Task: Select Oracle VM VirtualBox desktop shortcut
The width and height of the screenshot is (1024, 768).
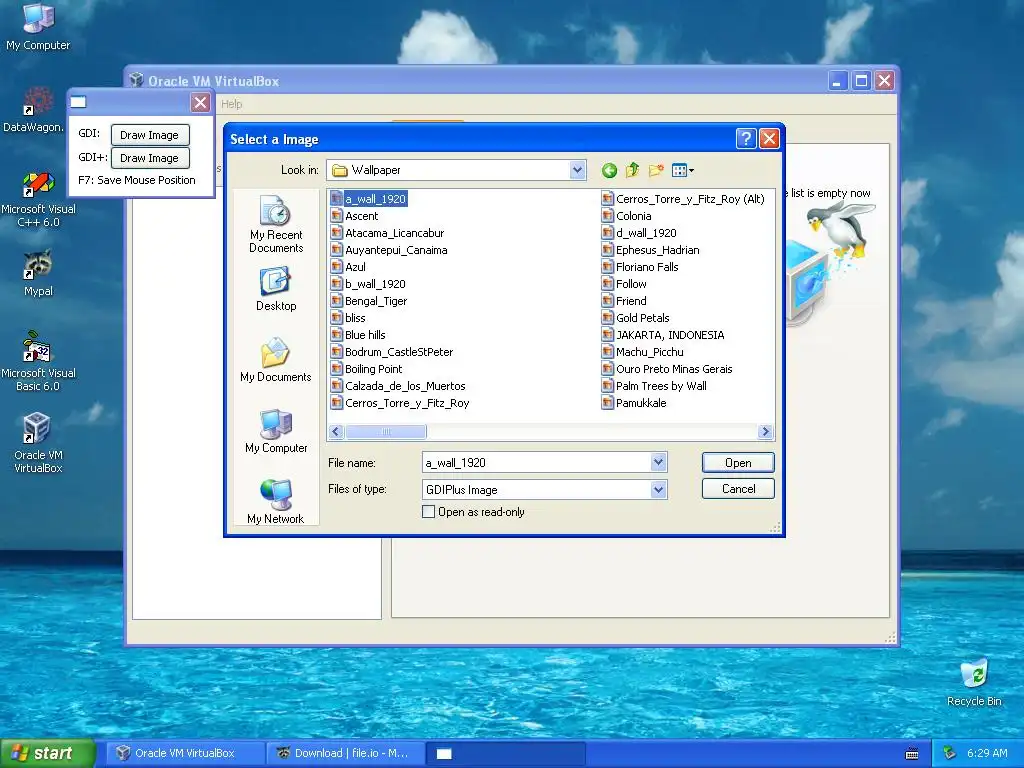Action: point(38,443)
